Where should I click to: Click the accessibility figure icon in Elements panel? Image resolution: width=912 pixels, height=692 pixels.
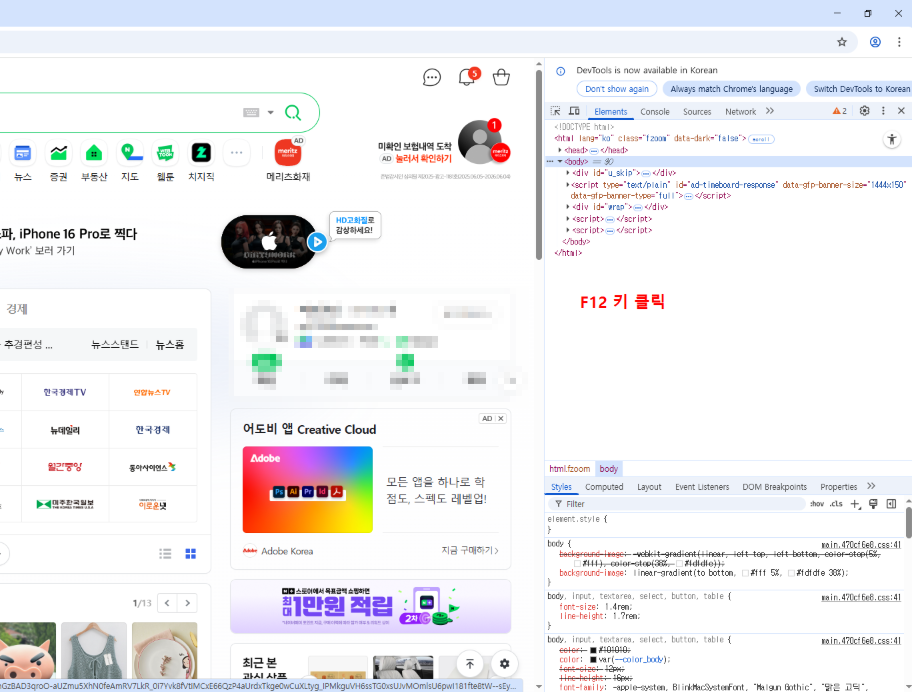point(892,139)
